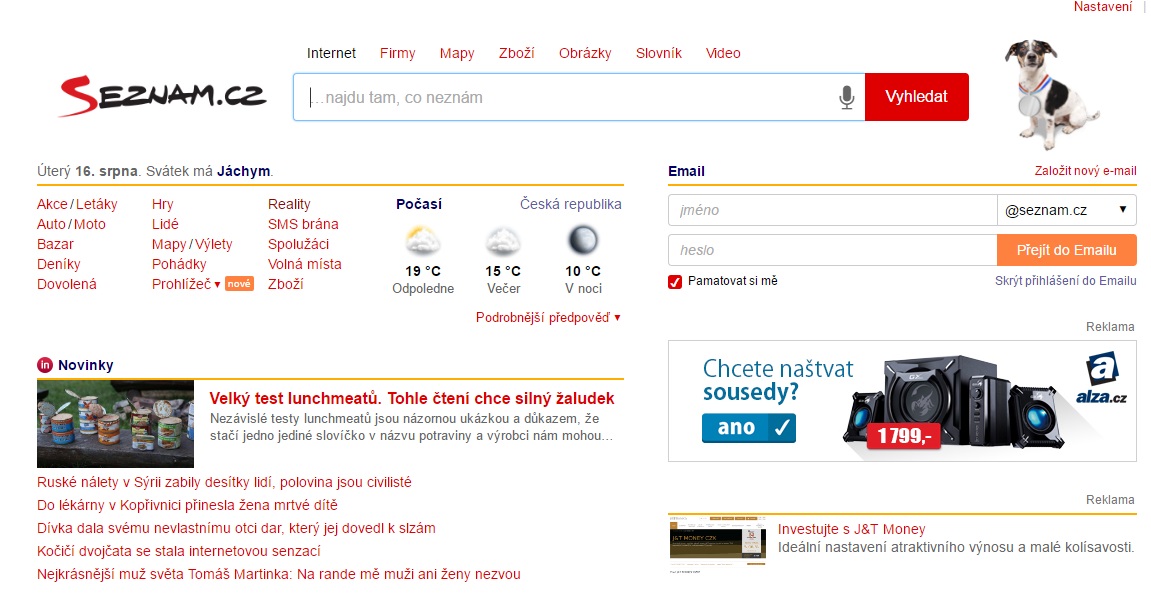Open the @seznam.cz domain dropdown
This screenshot has height=596, width=1151.
click(1067, 210)
